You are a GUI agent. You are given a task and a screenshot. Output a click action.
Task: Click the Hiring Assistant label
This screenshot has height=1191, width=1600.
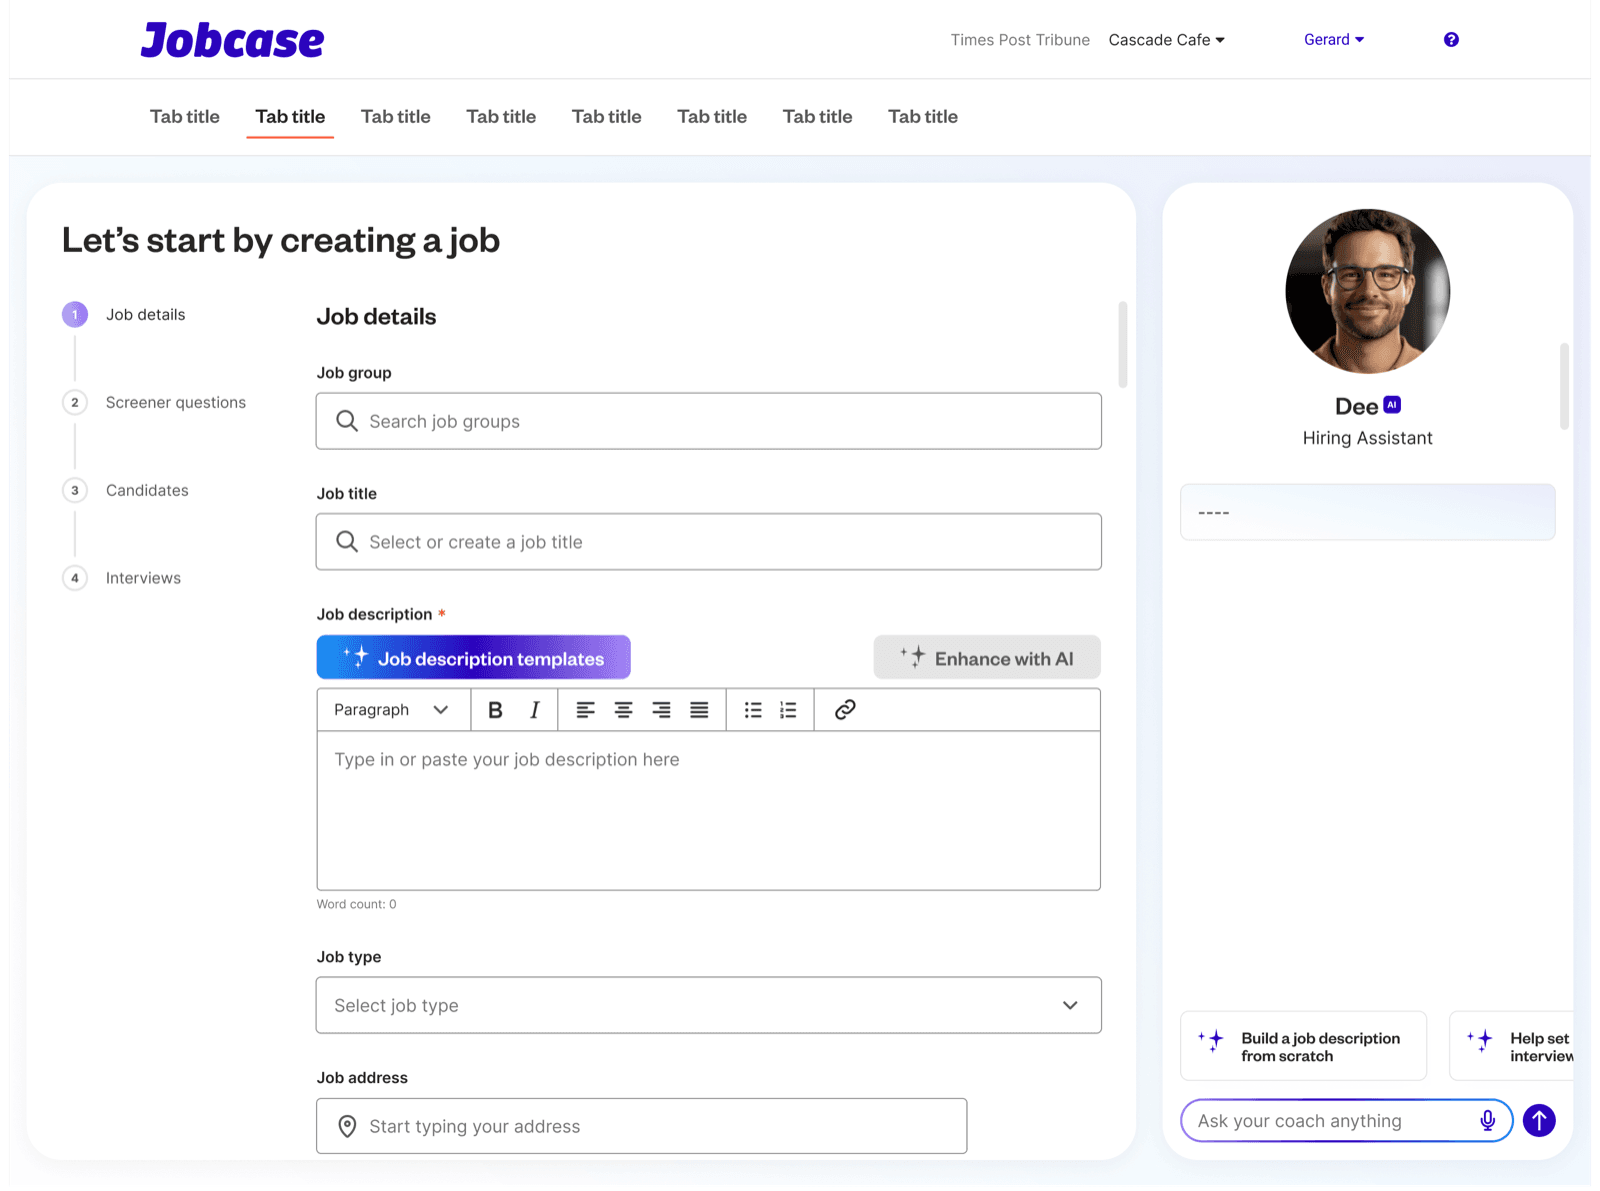coord(1367,438)
